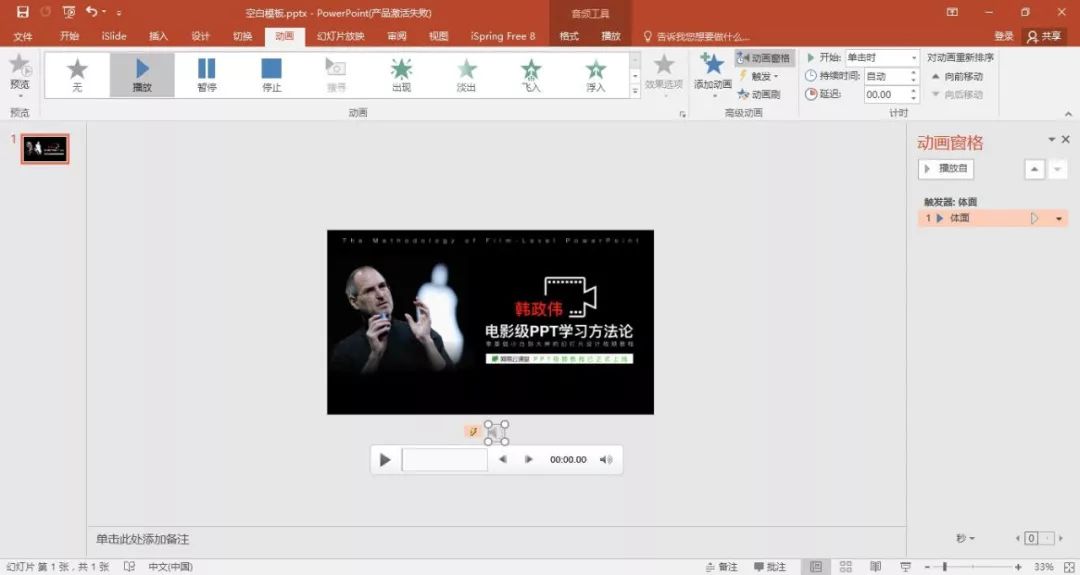Select the 播放 play animation effect

(142, 74)
